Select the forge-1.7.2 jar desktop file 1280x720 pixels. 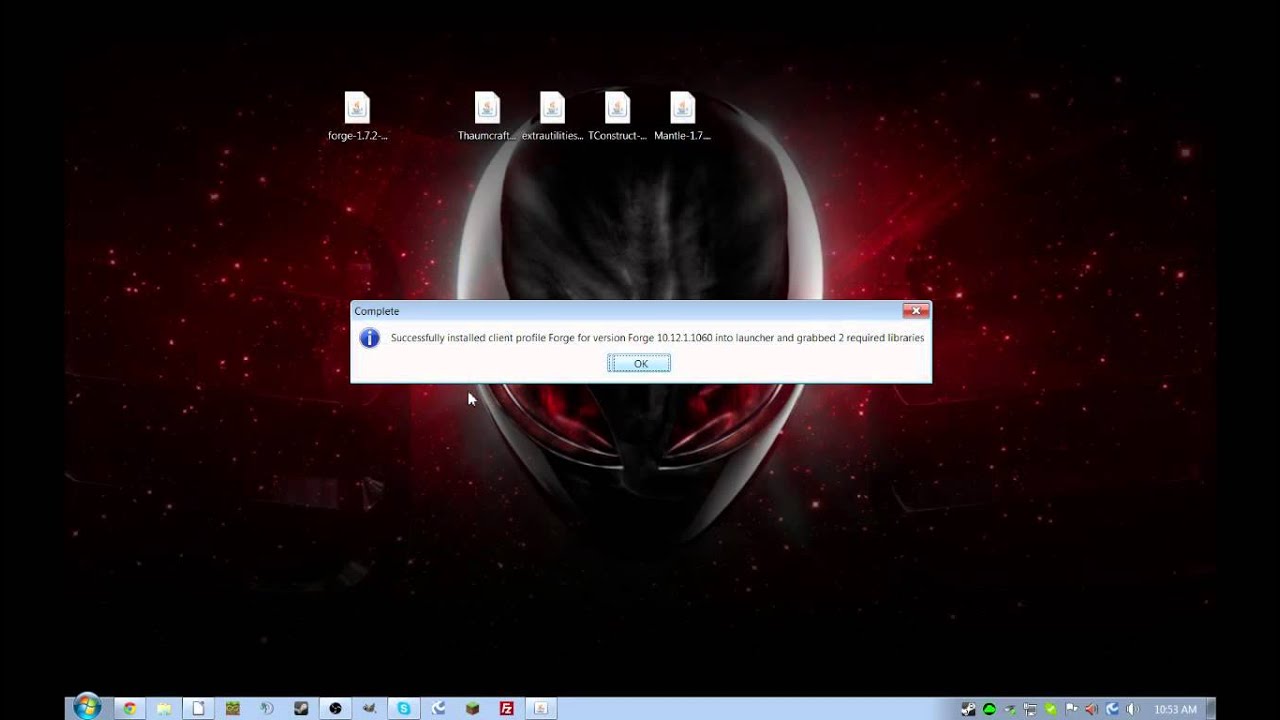pos(357,117)
